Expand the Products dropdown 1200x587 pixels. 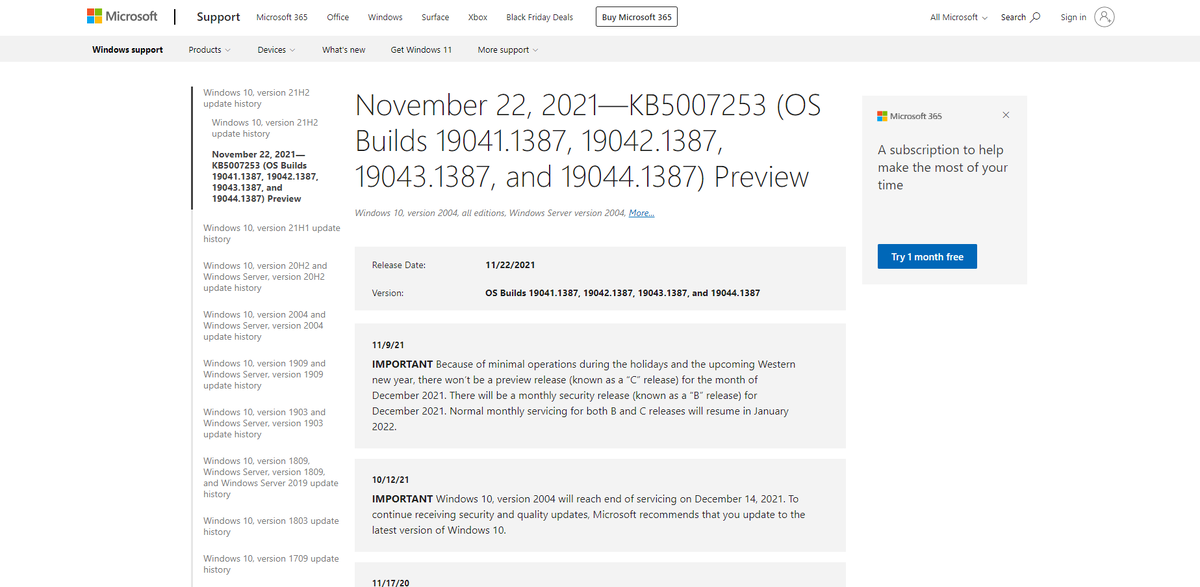coord(209,50)
